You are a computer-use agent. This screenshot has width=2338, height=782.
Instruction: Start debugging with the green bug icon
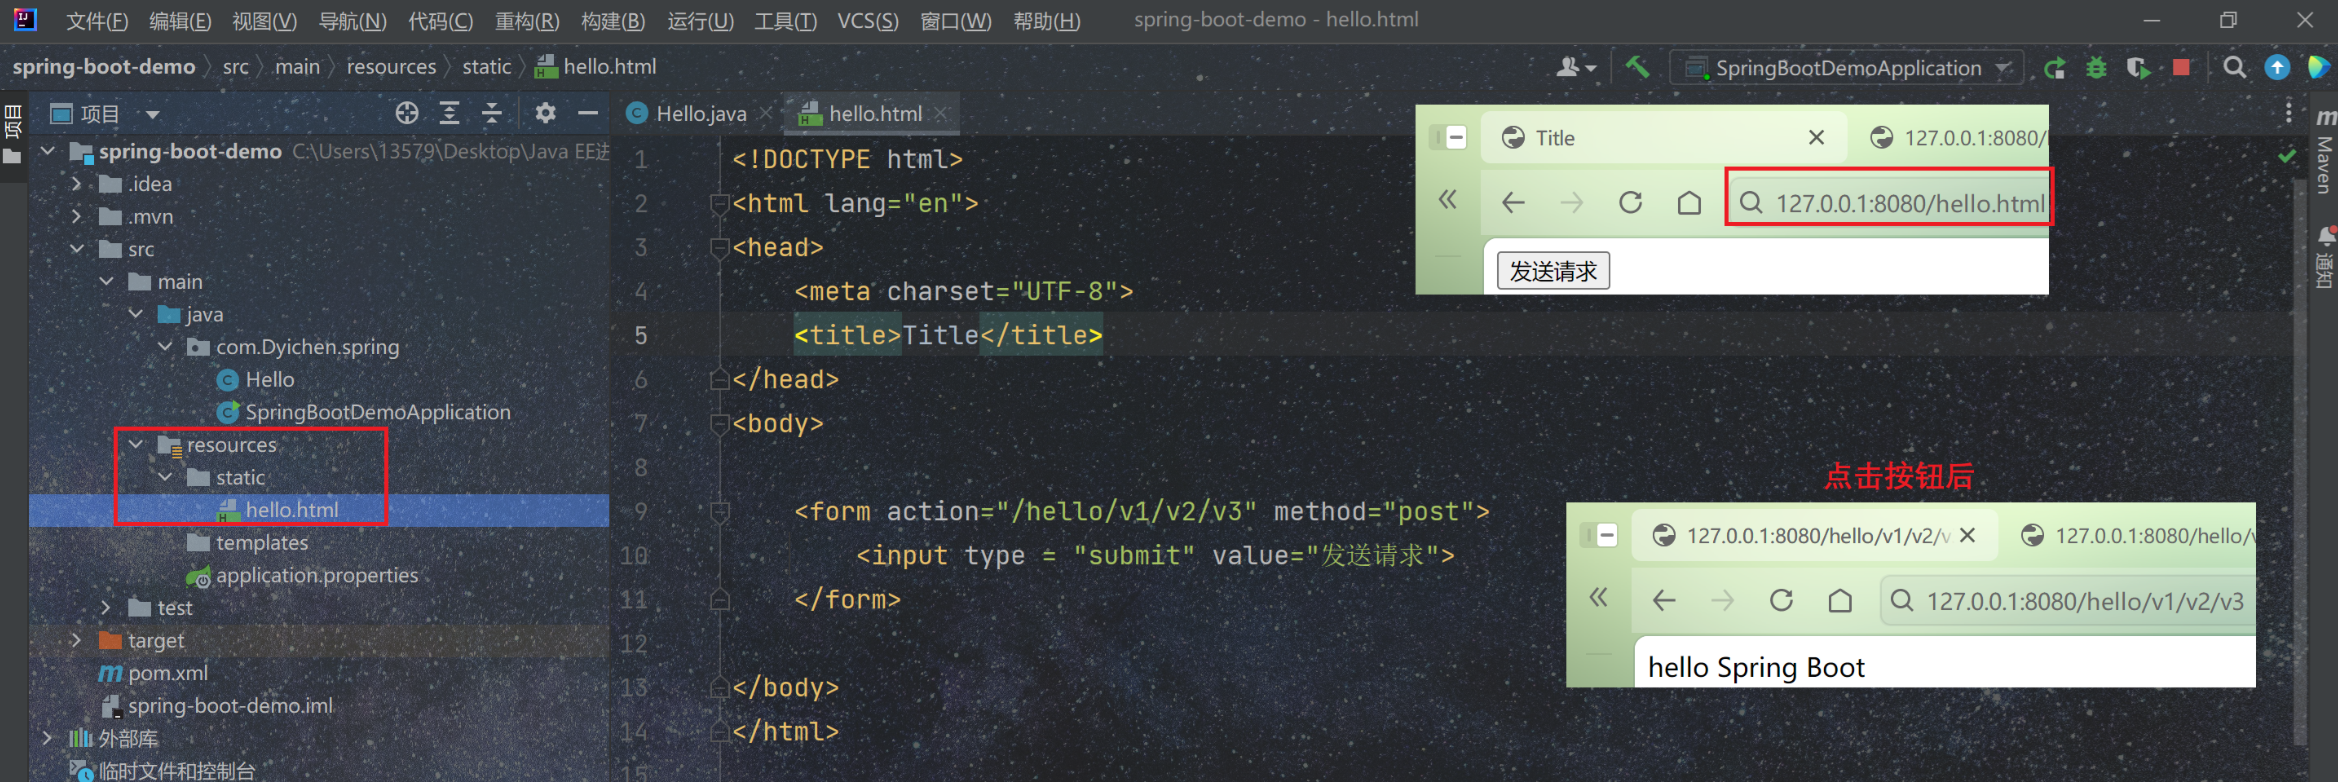[2097, 68]
